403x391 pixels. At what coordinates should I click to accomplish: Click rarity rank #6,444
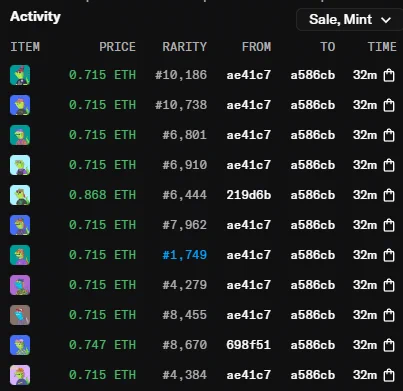click(x=185, y=195)
